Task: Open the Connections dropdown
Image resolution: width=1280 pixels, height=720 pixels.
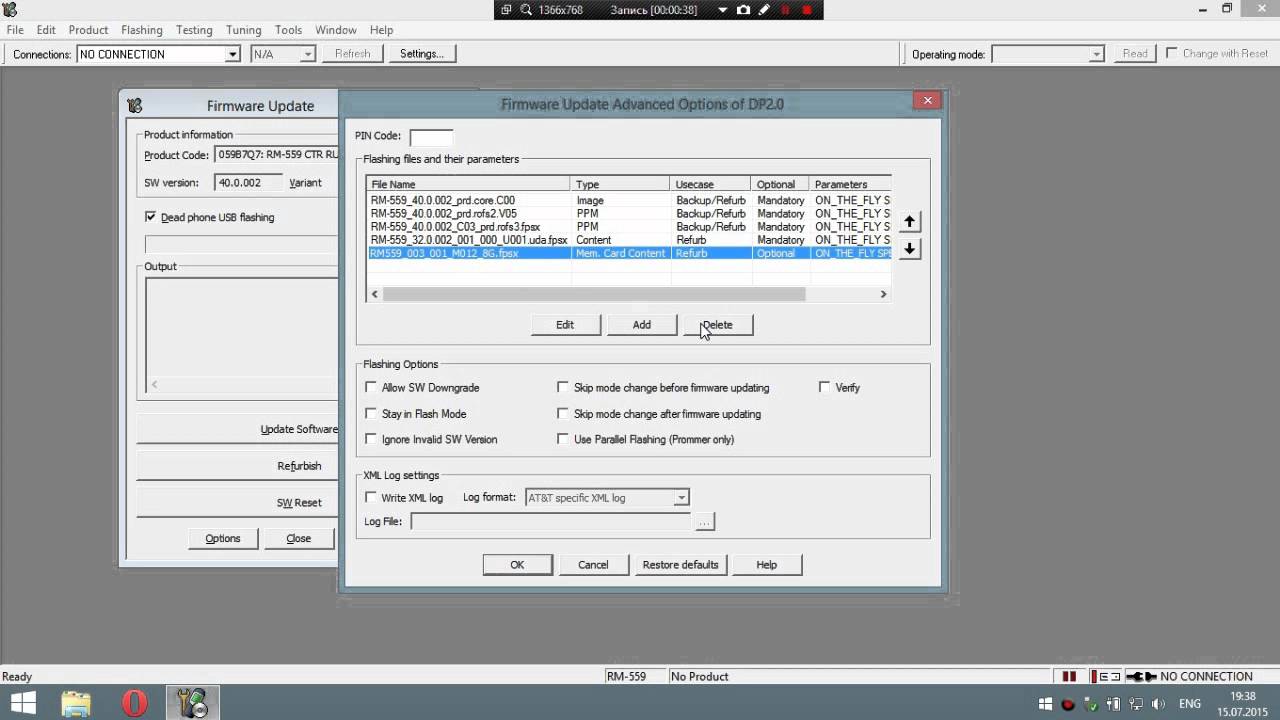Action: (x=232, y=54)
